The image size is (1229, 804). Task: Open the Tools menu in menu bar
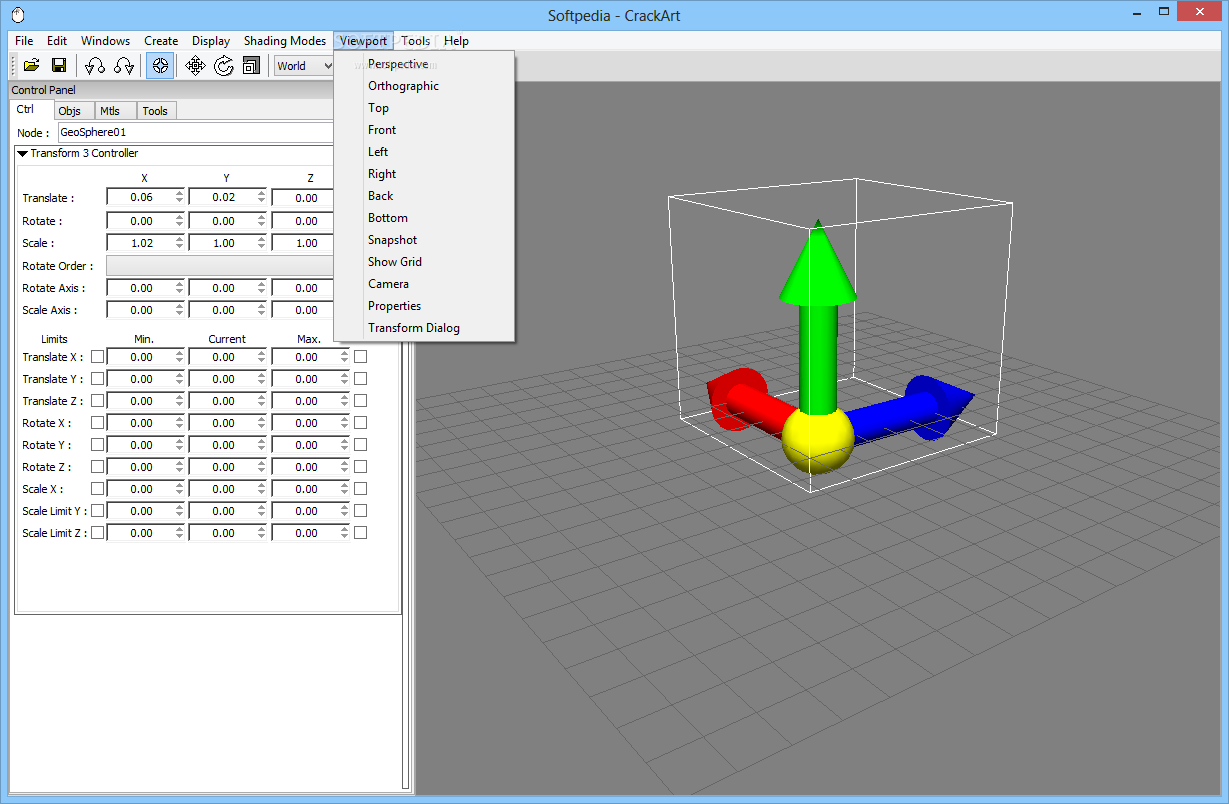416,41
